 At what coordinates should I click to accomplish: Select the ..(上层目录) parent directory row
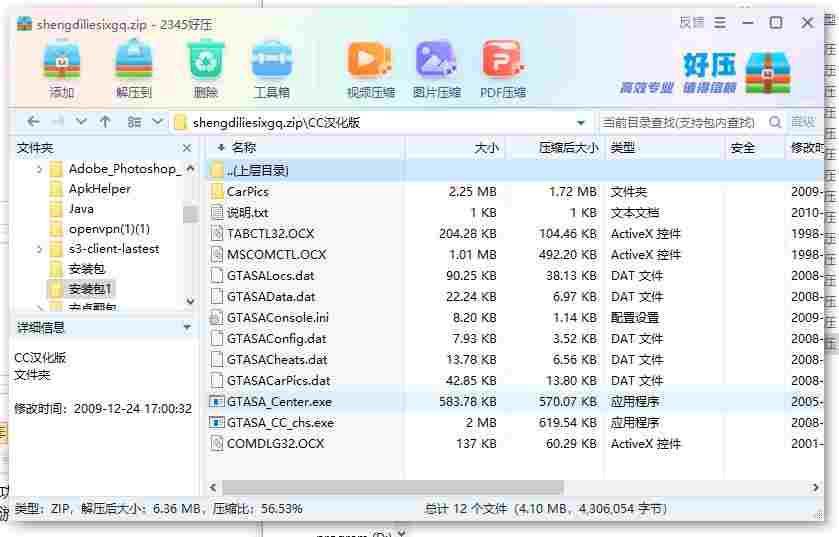(x=515, y=170)
